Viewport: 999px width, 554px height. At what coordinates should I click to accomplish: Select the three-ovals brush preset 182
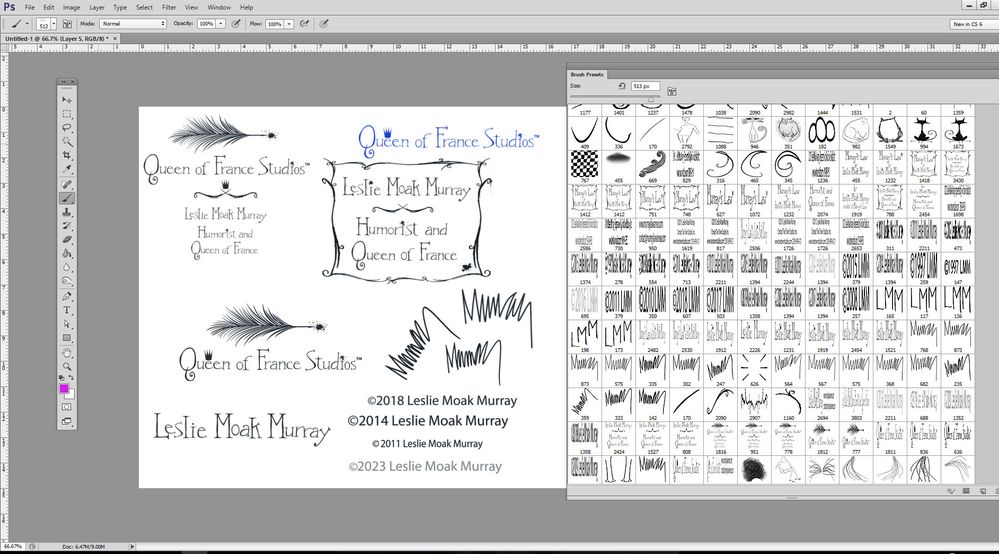point(823,132)
